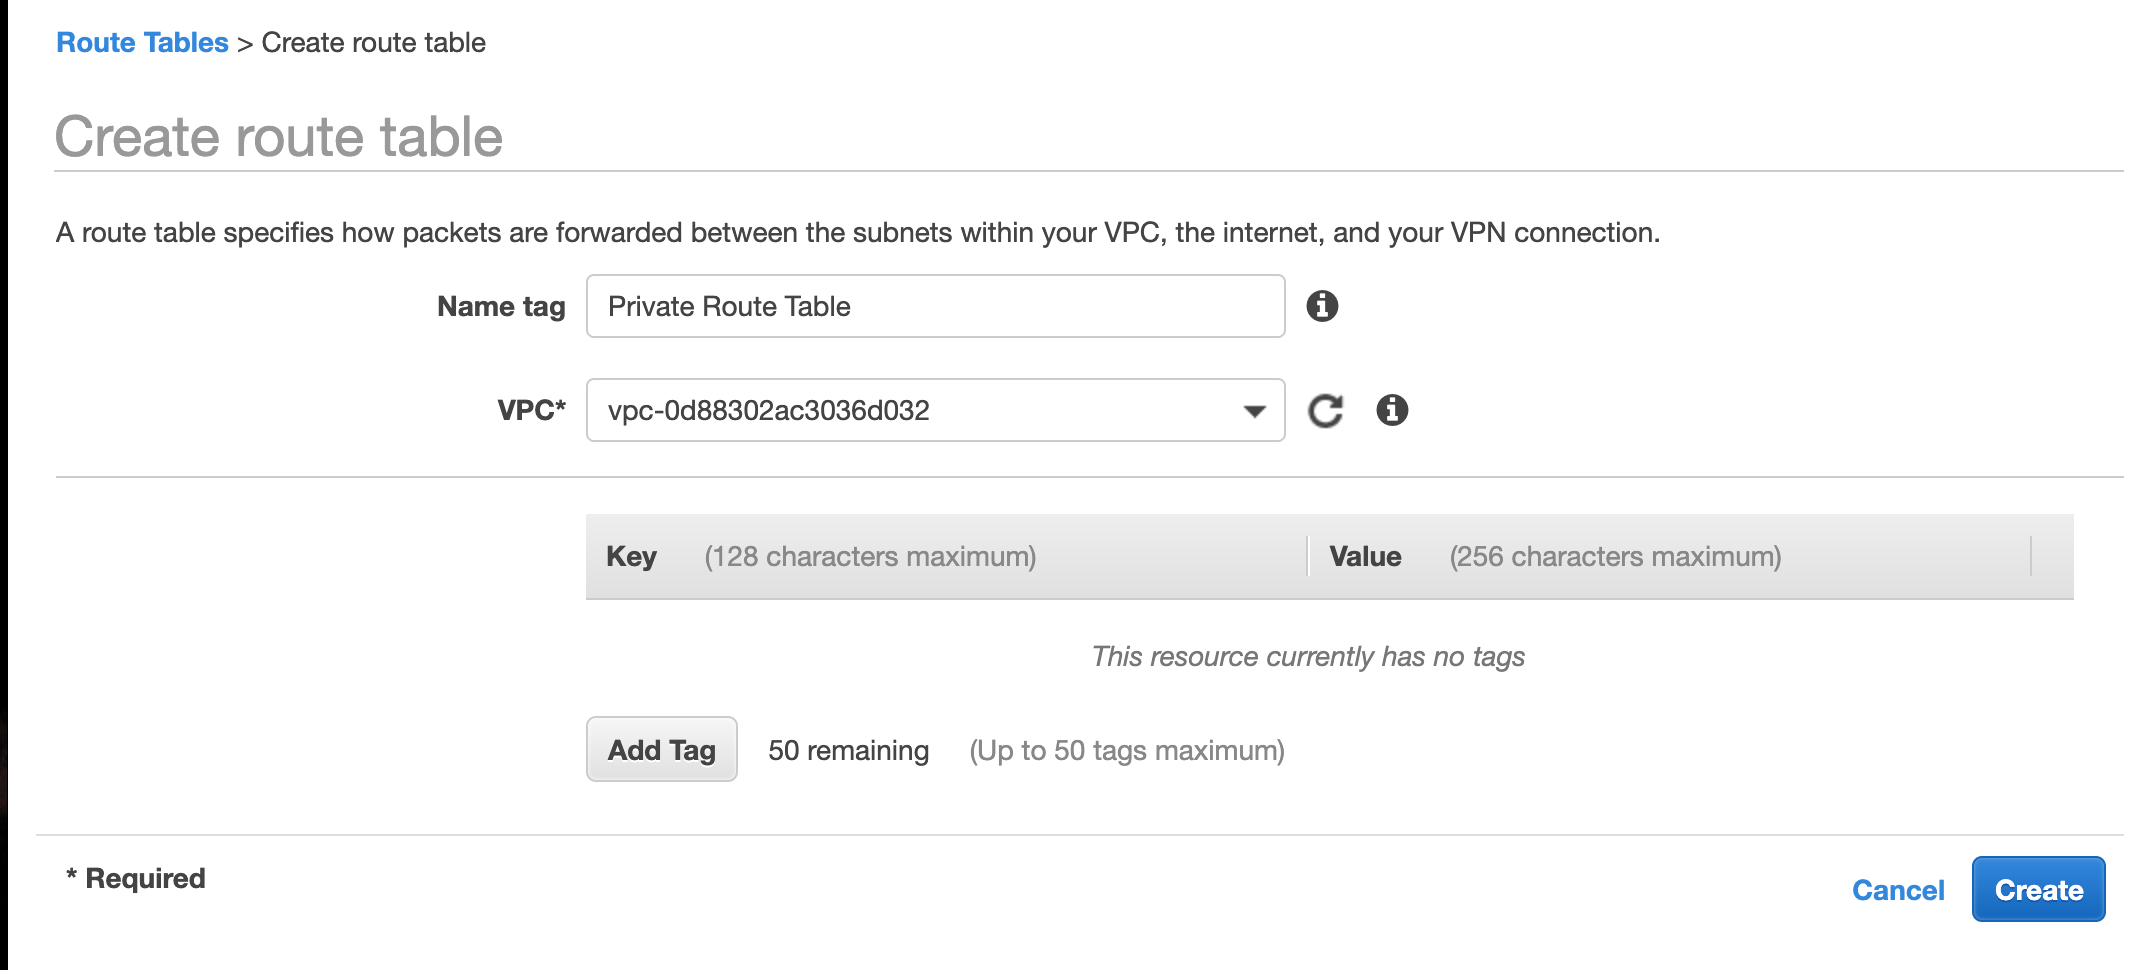The image size is (2150, 970).
Task: Click the "Create route table" page heading
Action: coord(279,136)
